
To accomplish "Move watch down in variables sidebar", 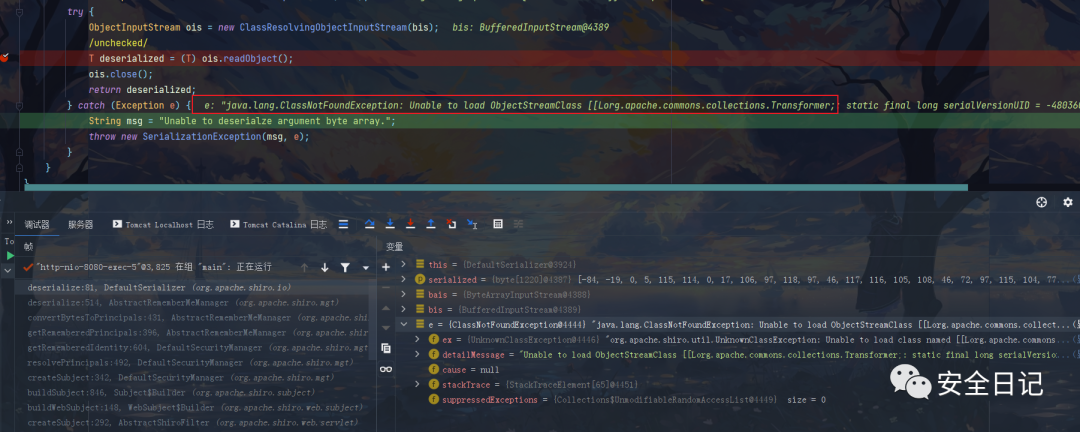I will (x=386, y=327).
